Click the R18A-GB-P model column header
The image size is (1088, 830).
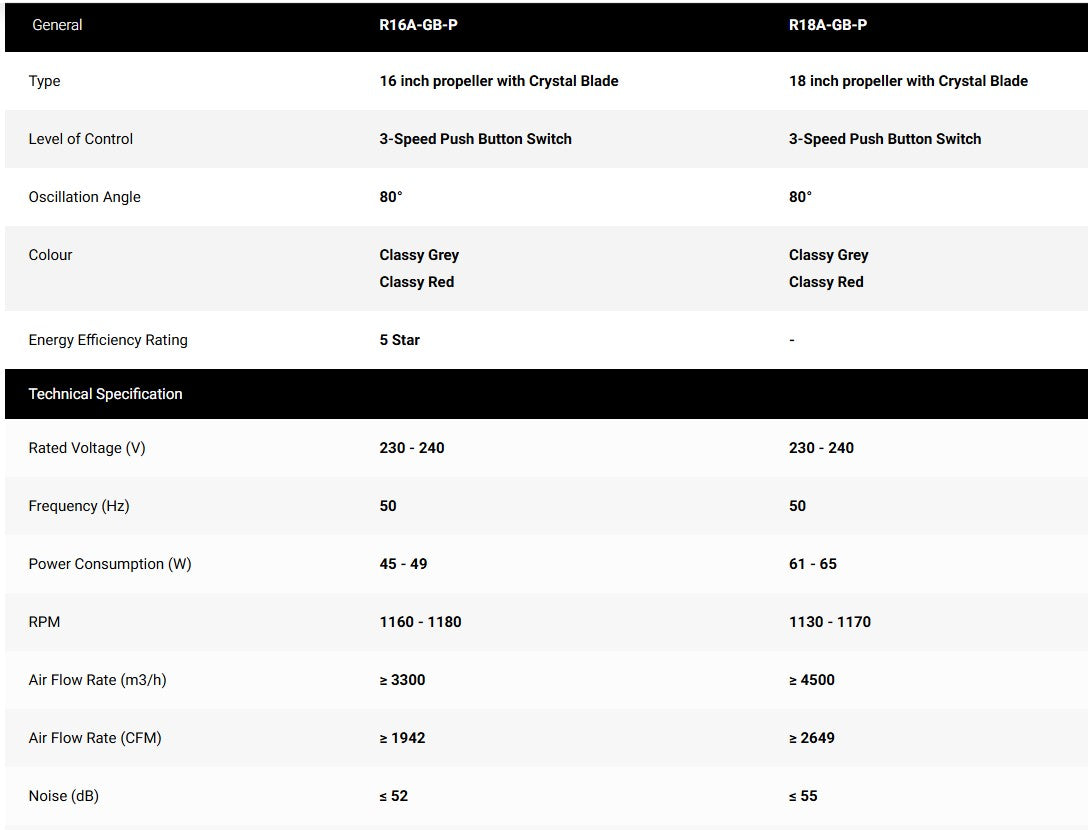coord(827,25)
